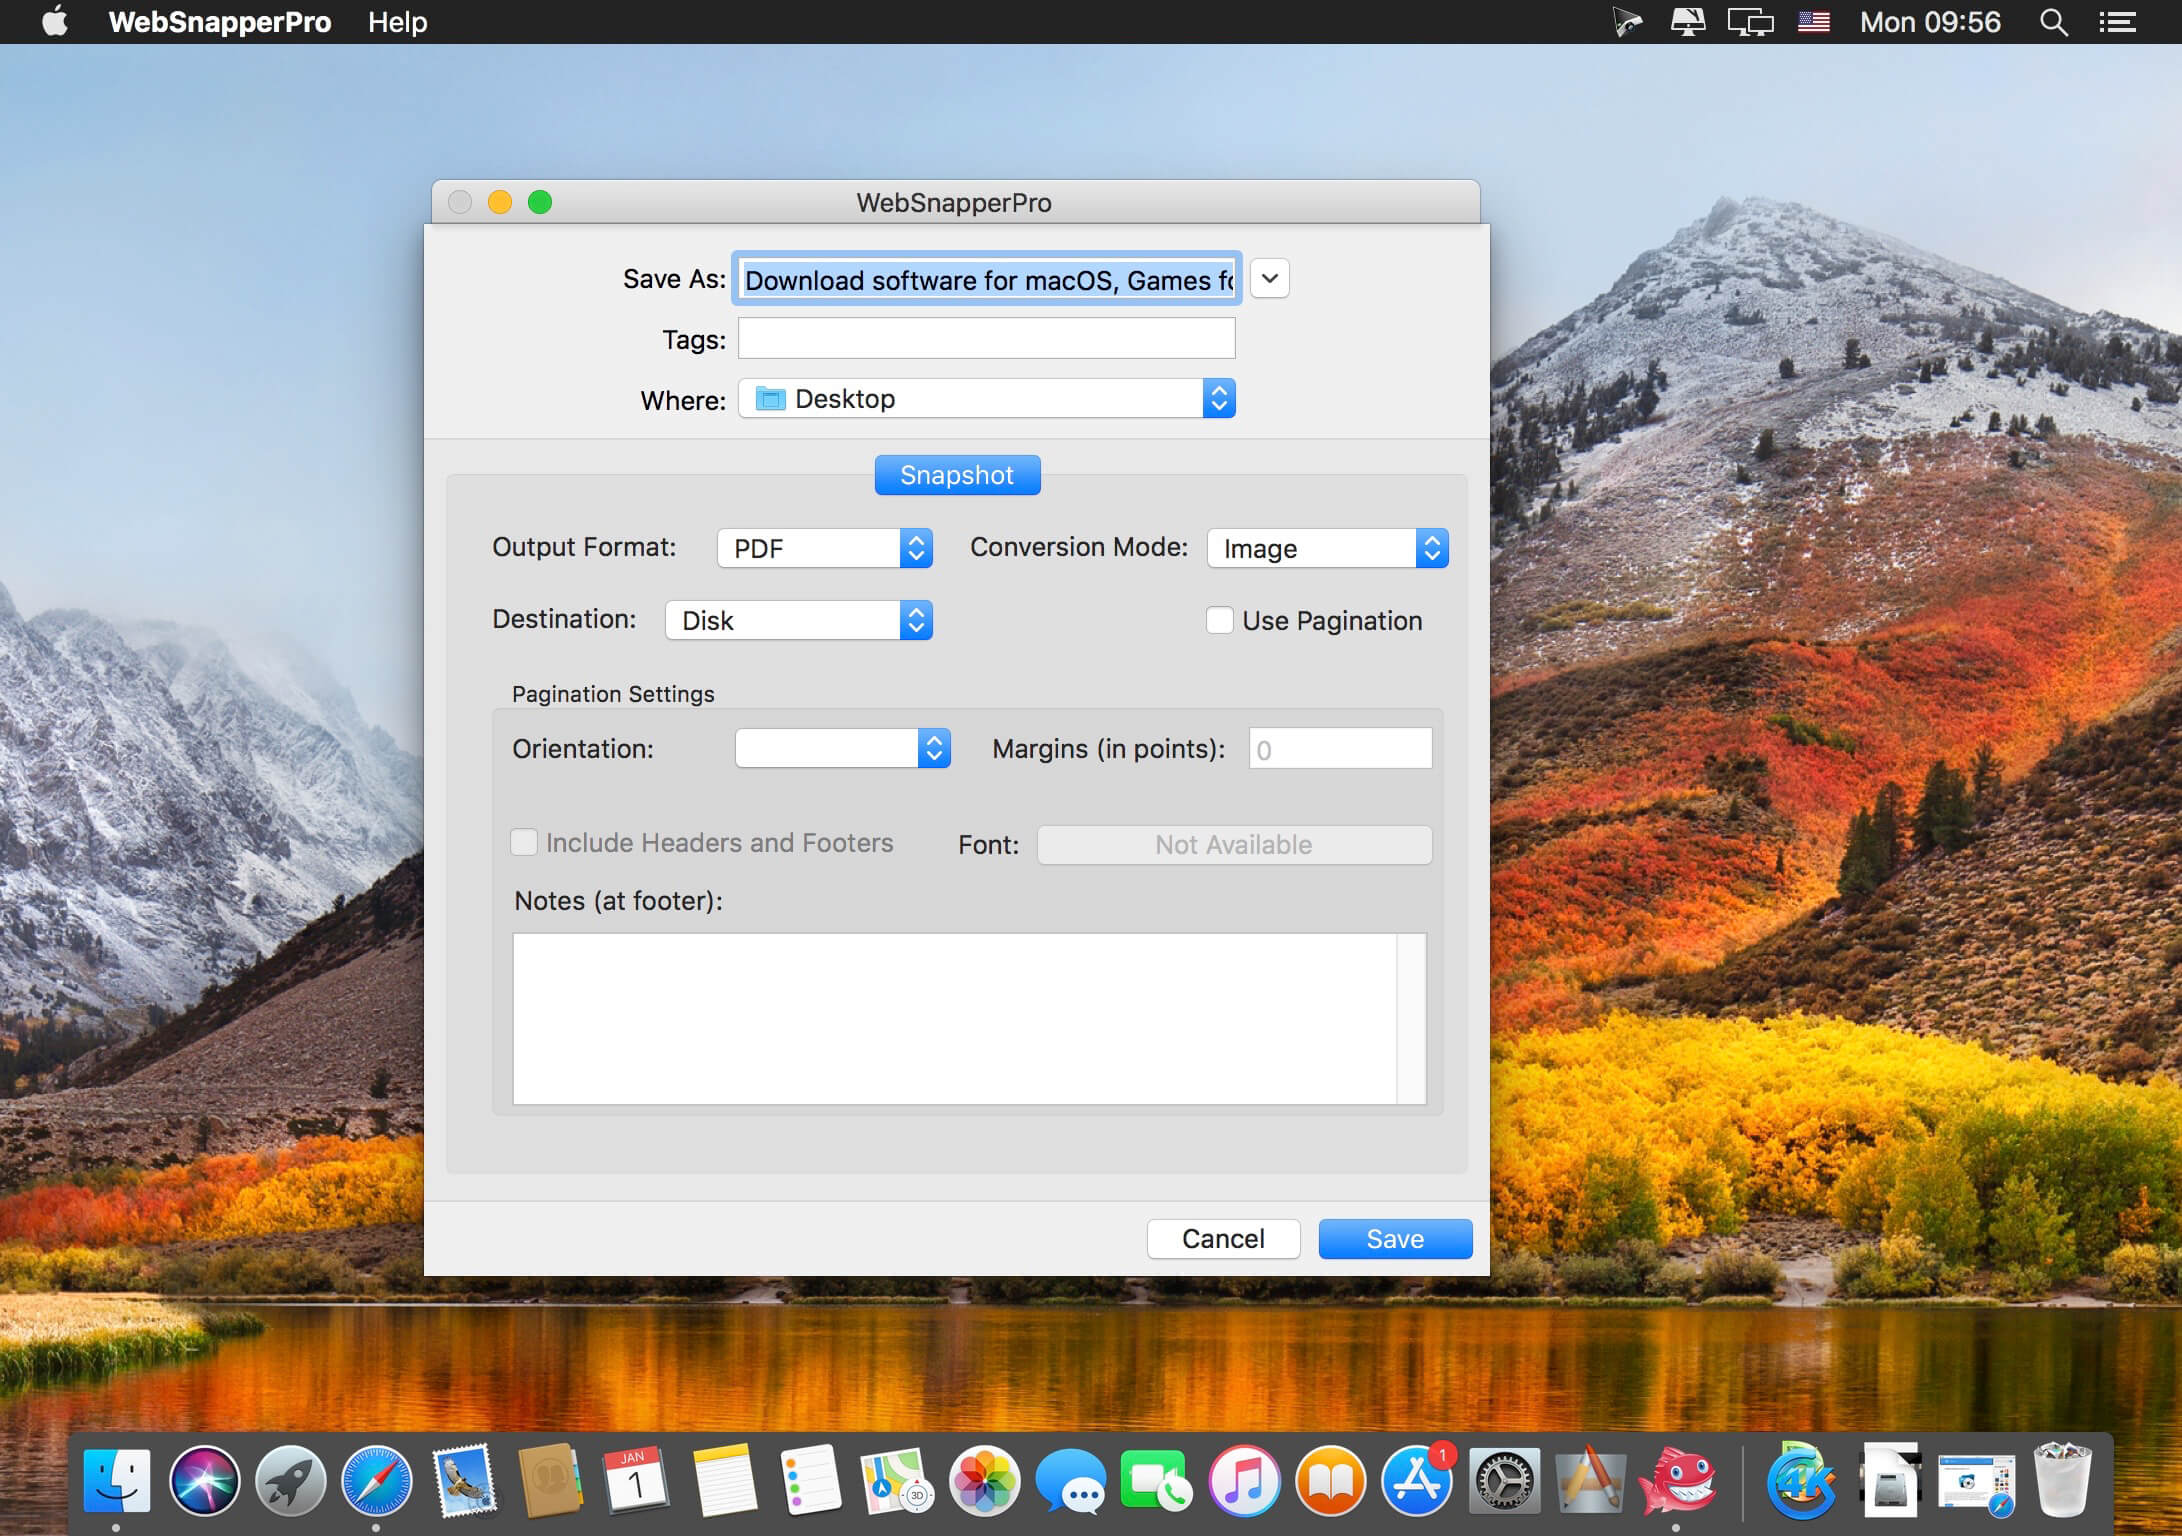Open the Apple menu
The height and width of the screenshot is (1536, 2182).
pos(55,22)
